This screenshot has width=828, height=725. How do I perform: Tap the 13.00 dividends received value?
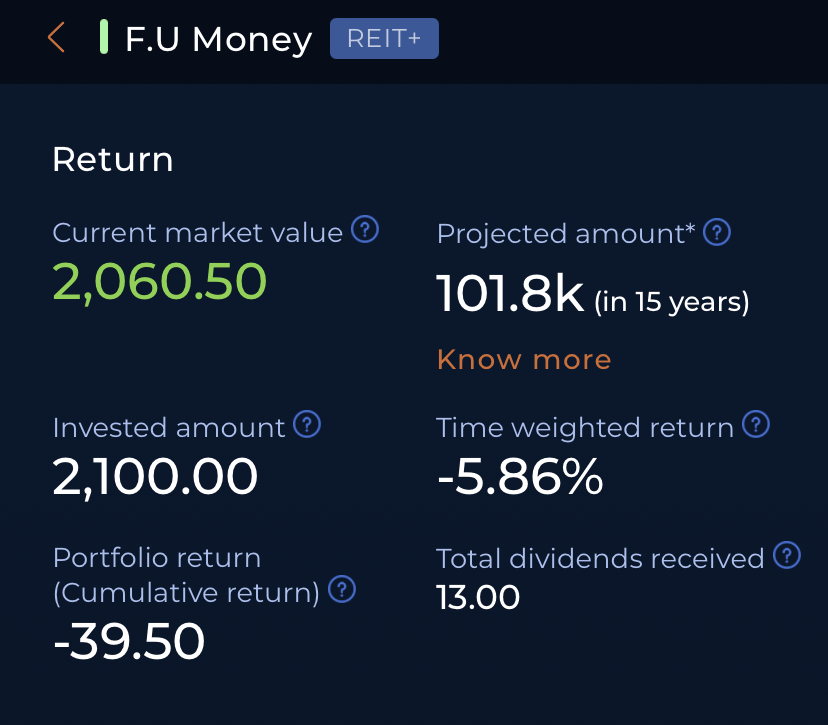pyautogui.click(x=478, y=598)
